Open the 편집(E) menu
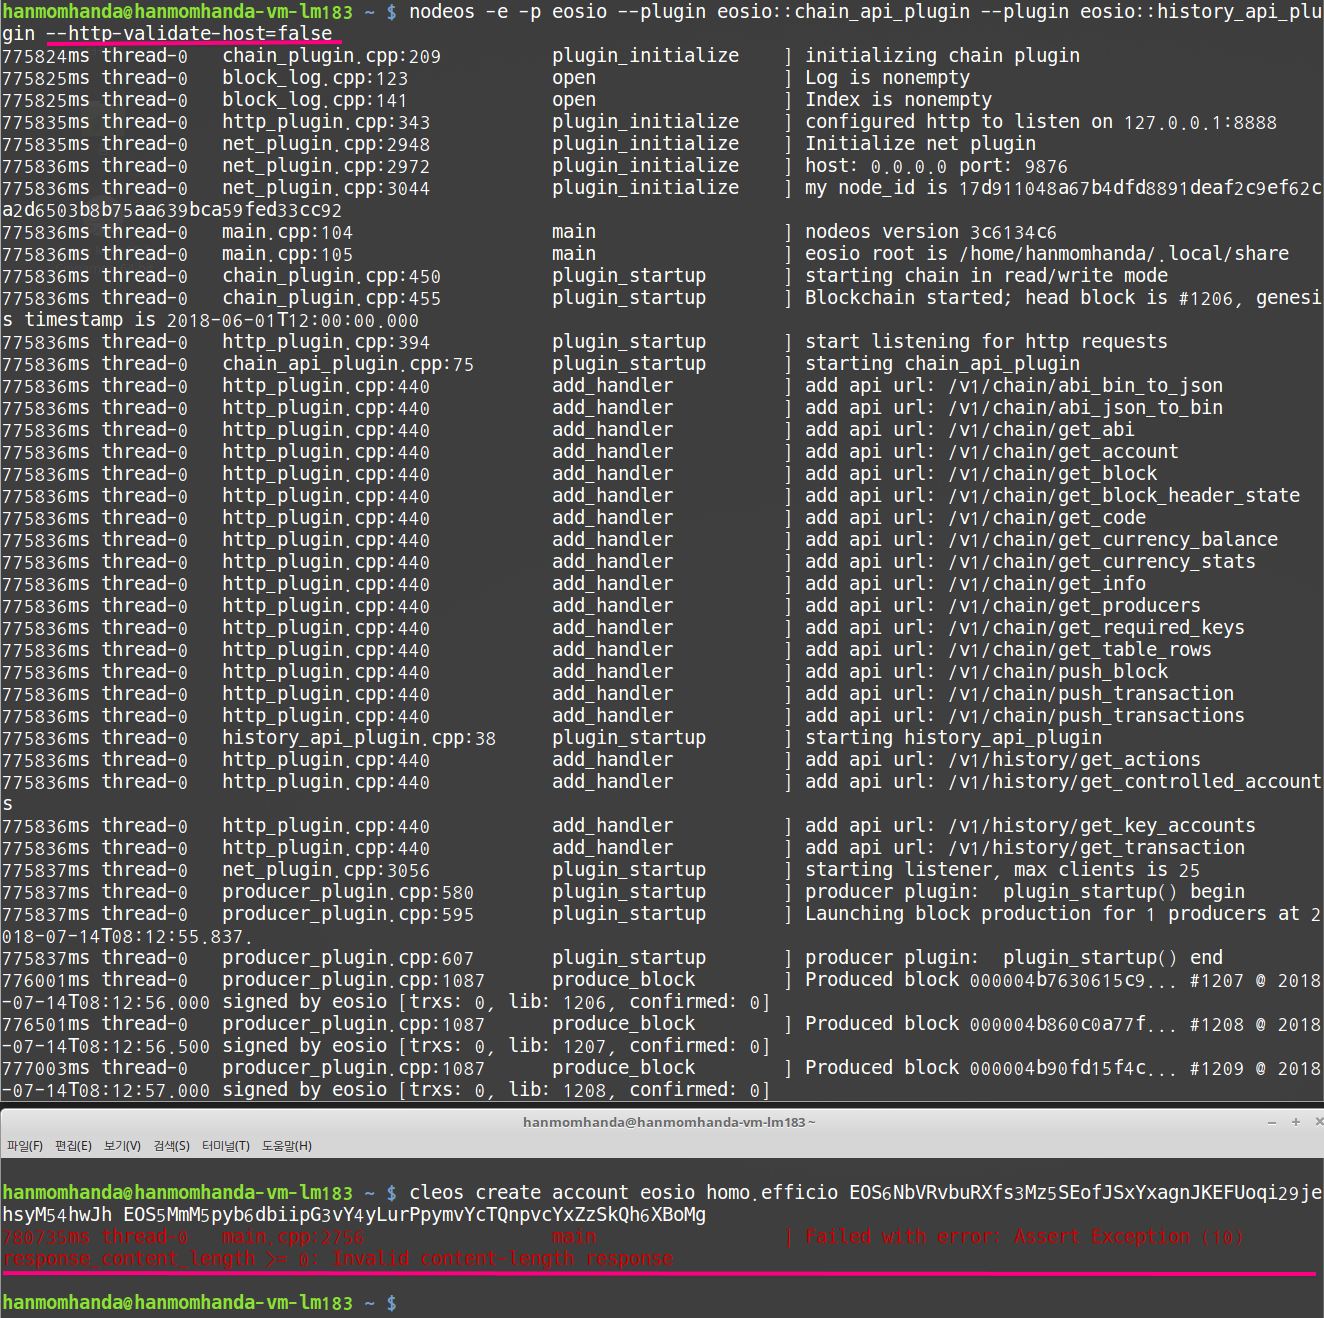Viewport: 1324px width, 1318px height. pos(72,1146)
